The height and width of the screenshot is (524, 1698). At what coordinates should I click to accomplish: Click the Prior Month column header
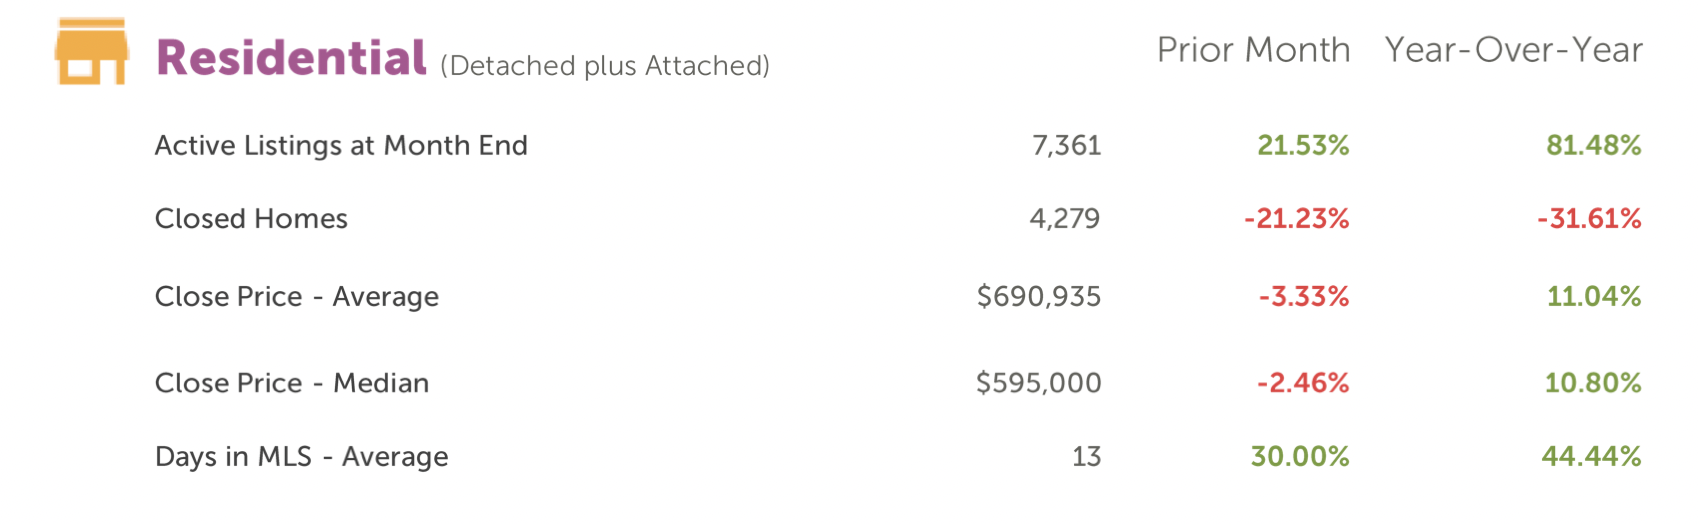1253,50
